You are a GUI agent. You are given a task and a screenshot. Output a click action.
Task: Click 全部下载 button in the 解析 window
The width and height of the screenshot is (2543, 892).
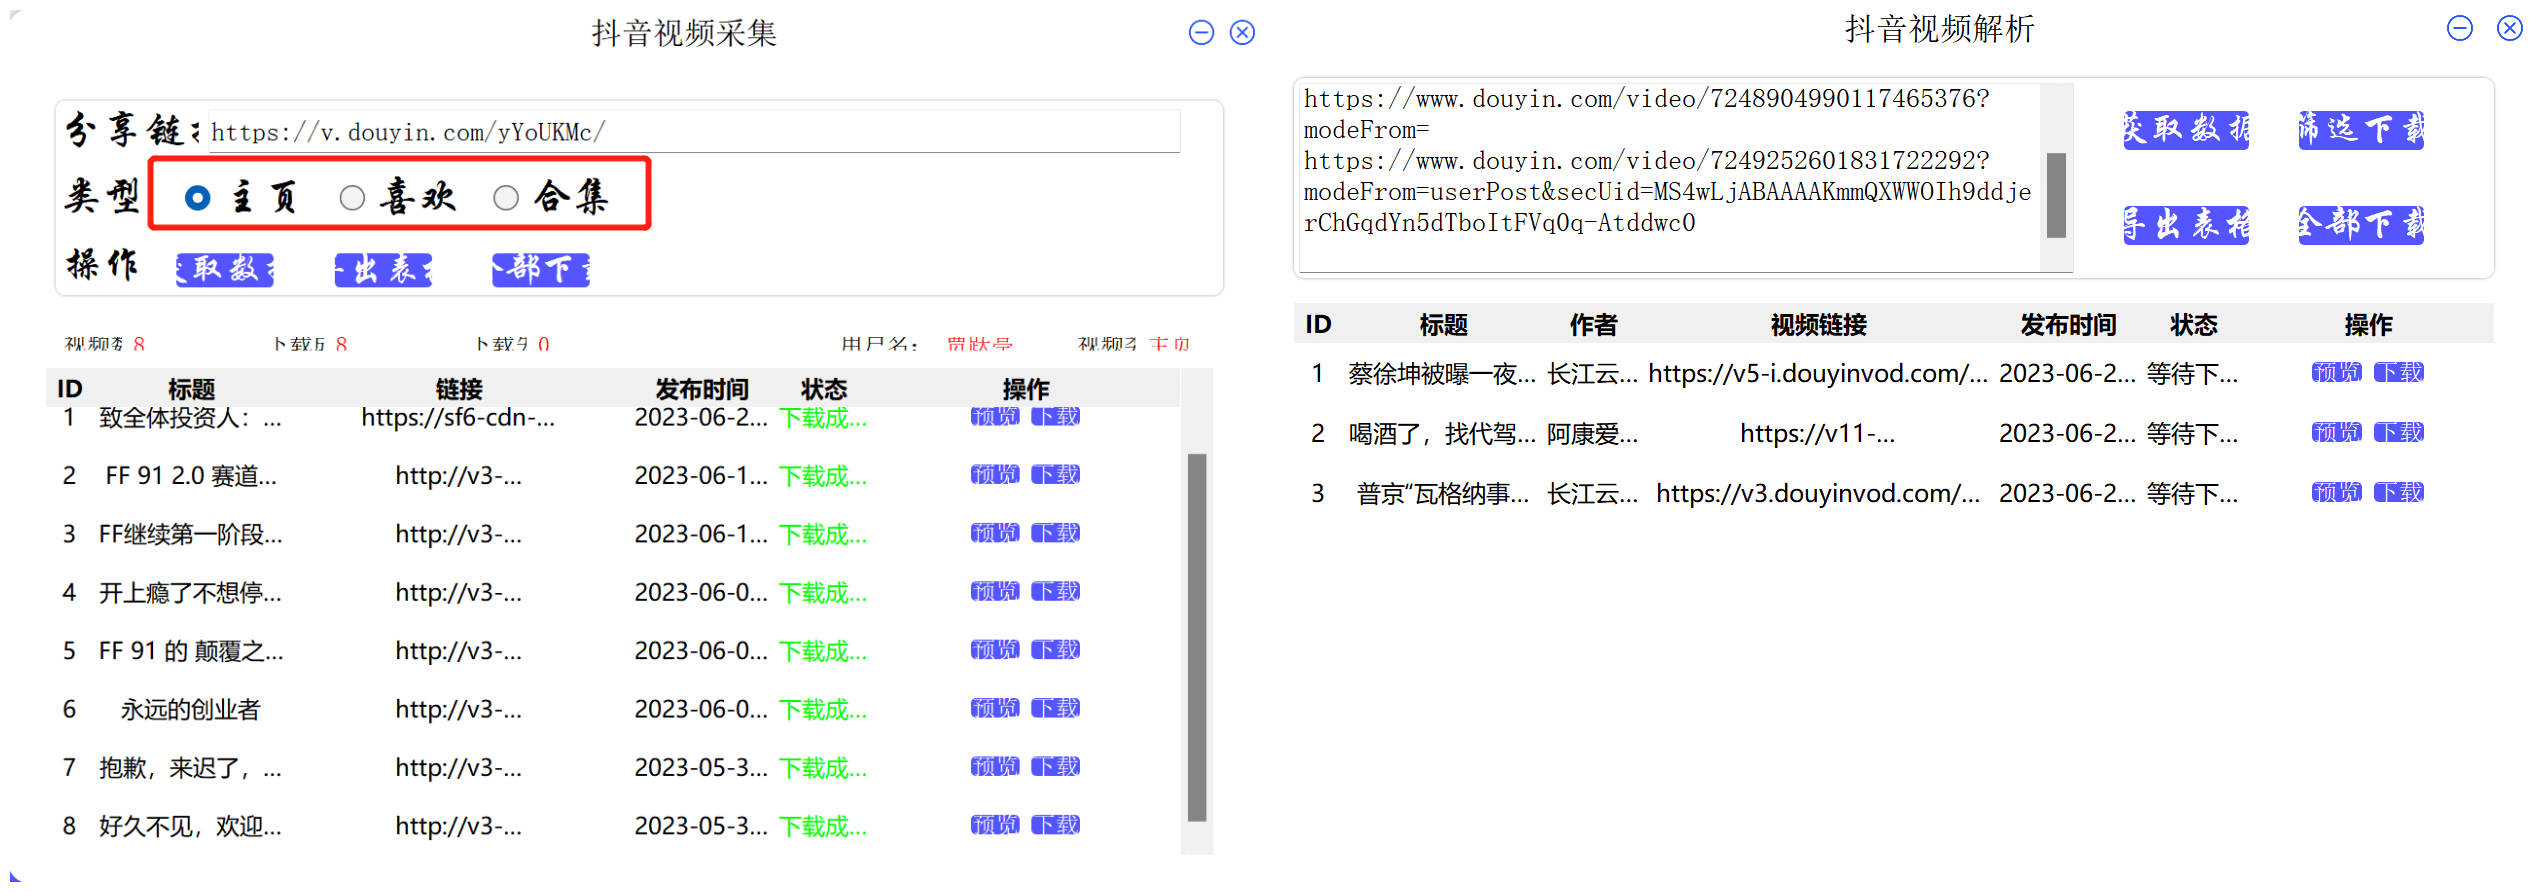[x=2361, y=225]
